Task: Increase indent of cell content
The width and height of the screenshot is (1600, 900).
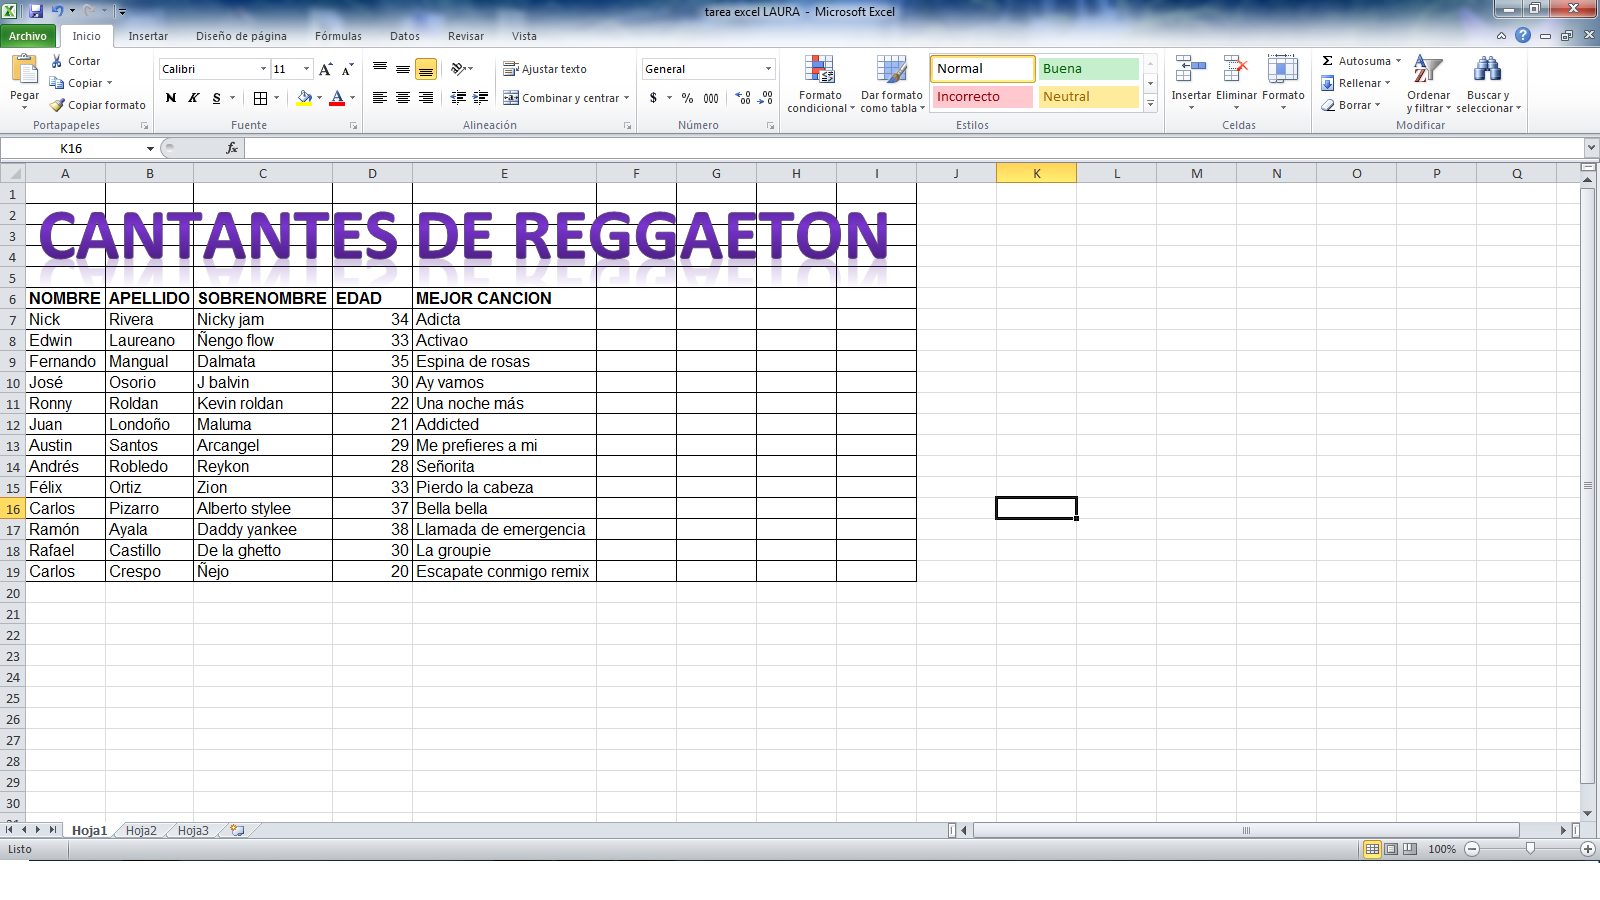Action: 481,98
